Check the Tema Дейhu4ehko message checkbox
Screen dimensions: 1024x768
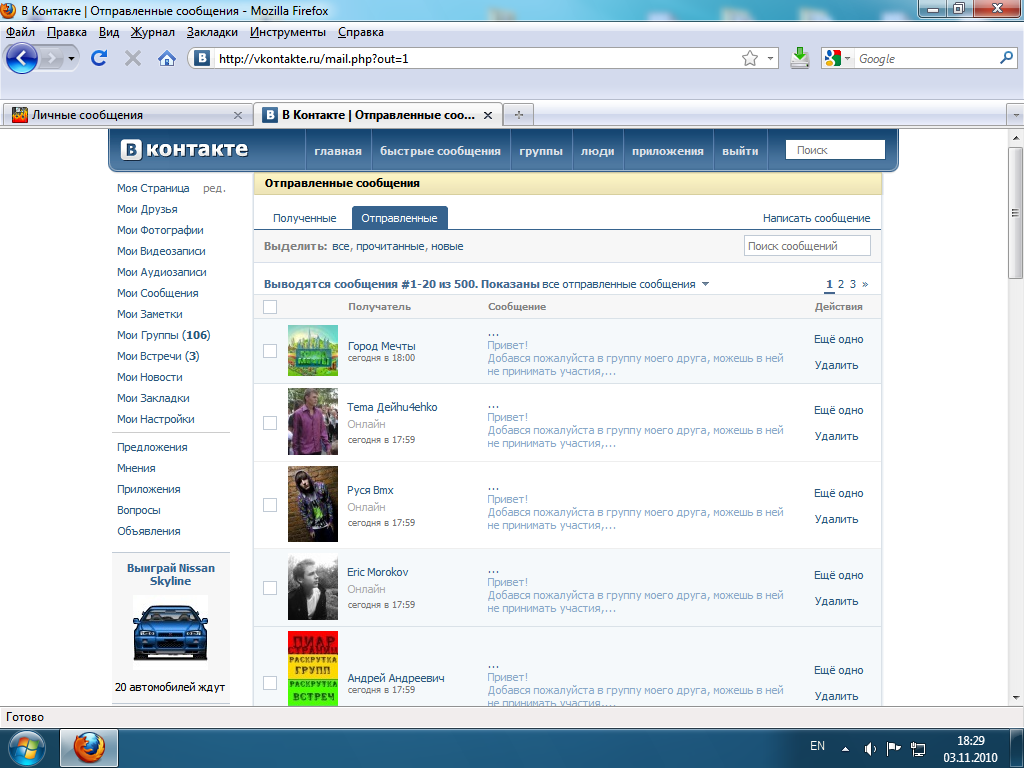(x=270, y=423)
